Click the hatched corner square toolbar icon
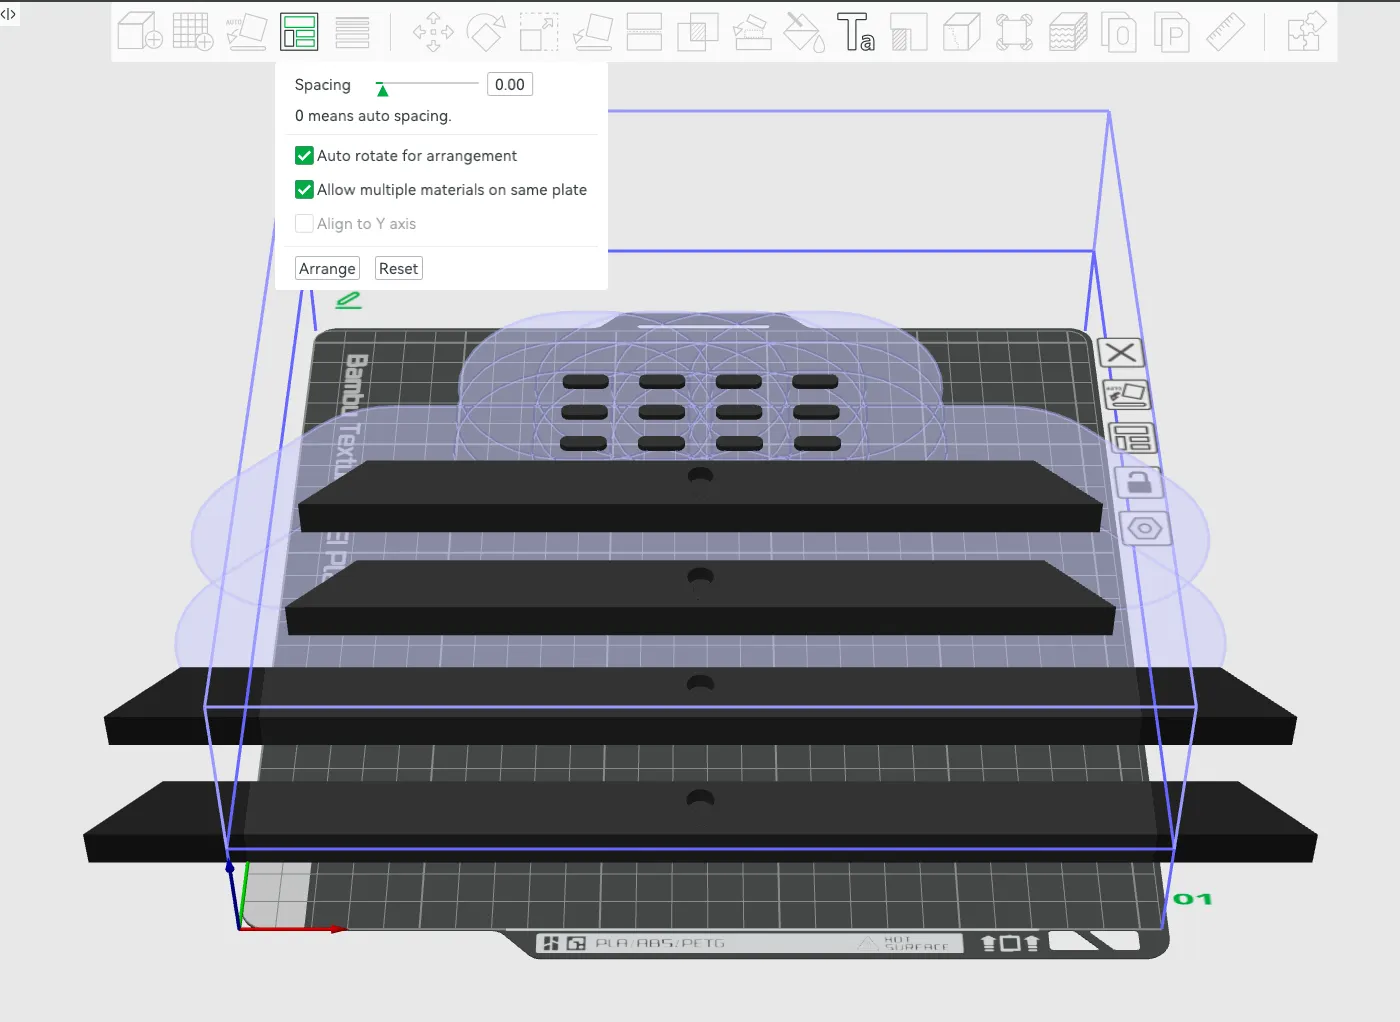The image size is (1400, 1022). 909,31
